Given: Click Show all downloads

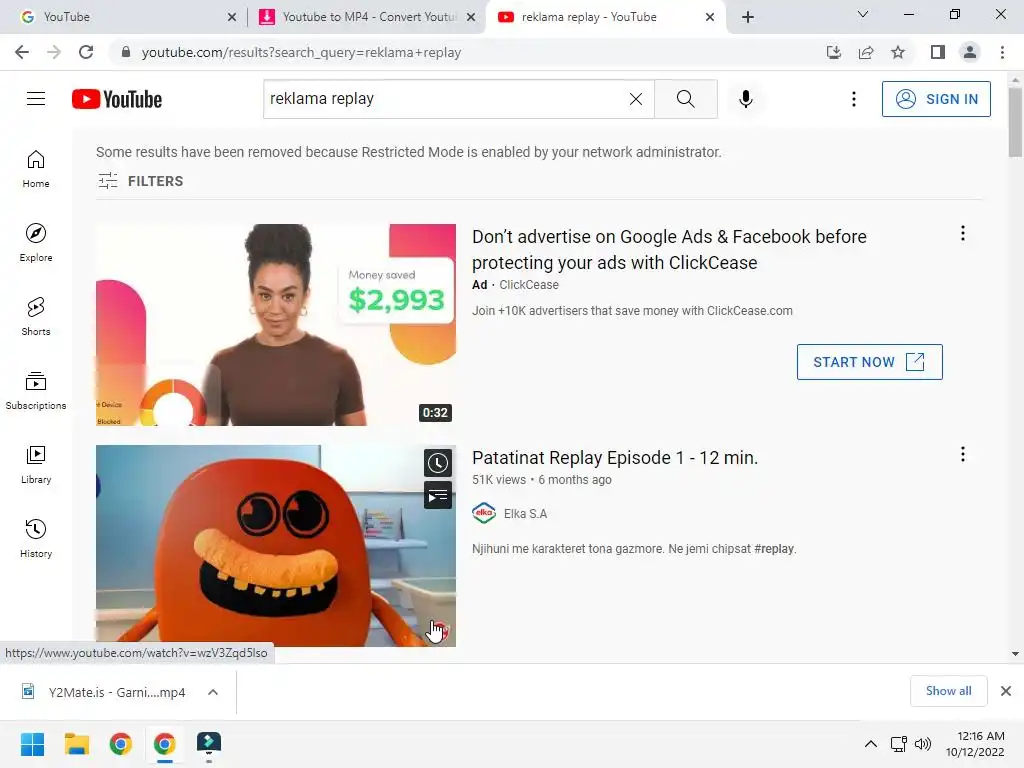Looking at the screenshot, I should [948, 691].
